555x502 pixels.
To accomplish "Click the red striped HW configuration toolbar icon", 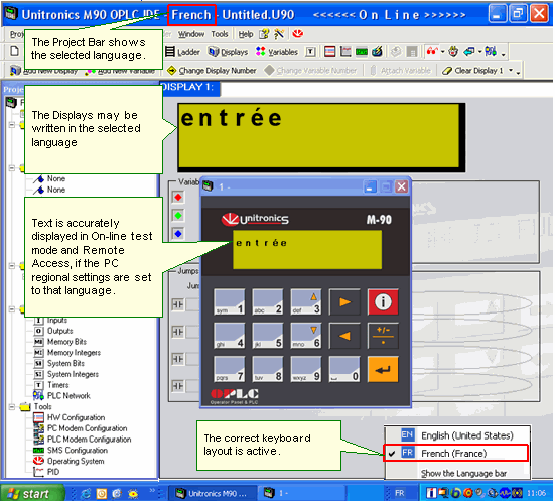I will point(329,52).
